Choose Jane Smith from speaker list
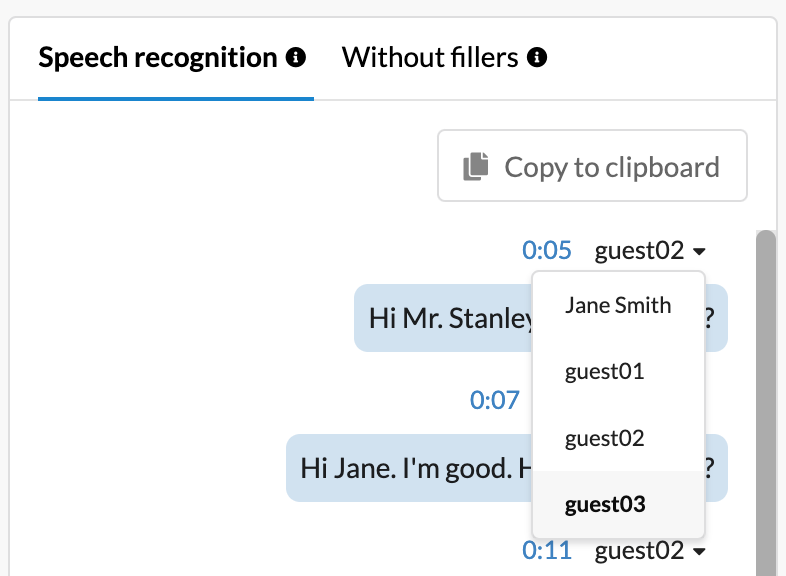This screenshot has height=576, width=786. [x=619, y=305]
